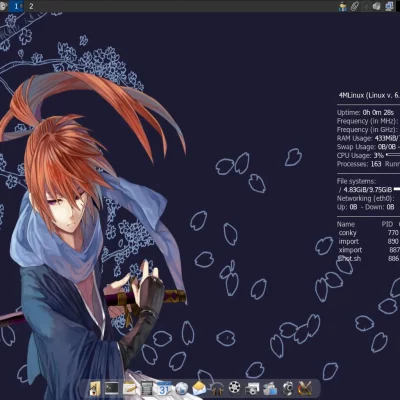
Task: Click the 'import' process row with PID 890
Action: click(368, 241)
